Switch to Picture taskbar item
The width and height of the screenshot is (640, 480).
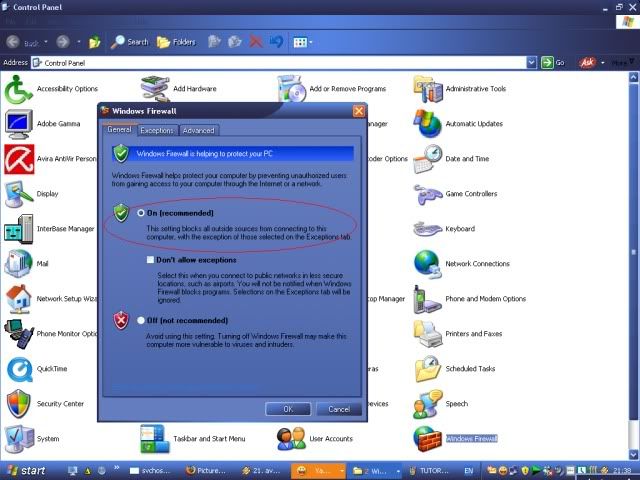(x=207, y=471)
